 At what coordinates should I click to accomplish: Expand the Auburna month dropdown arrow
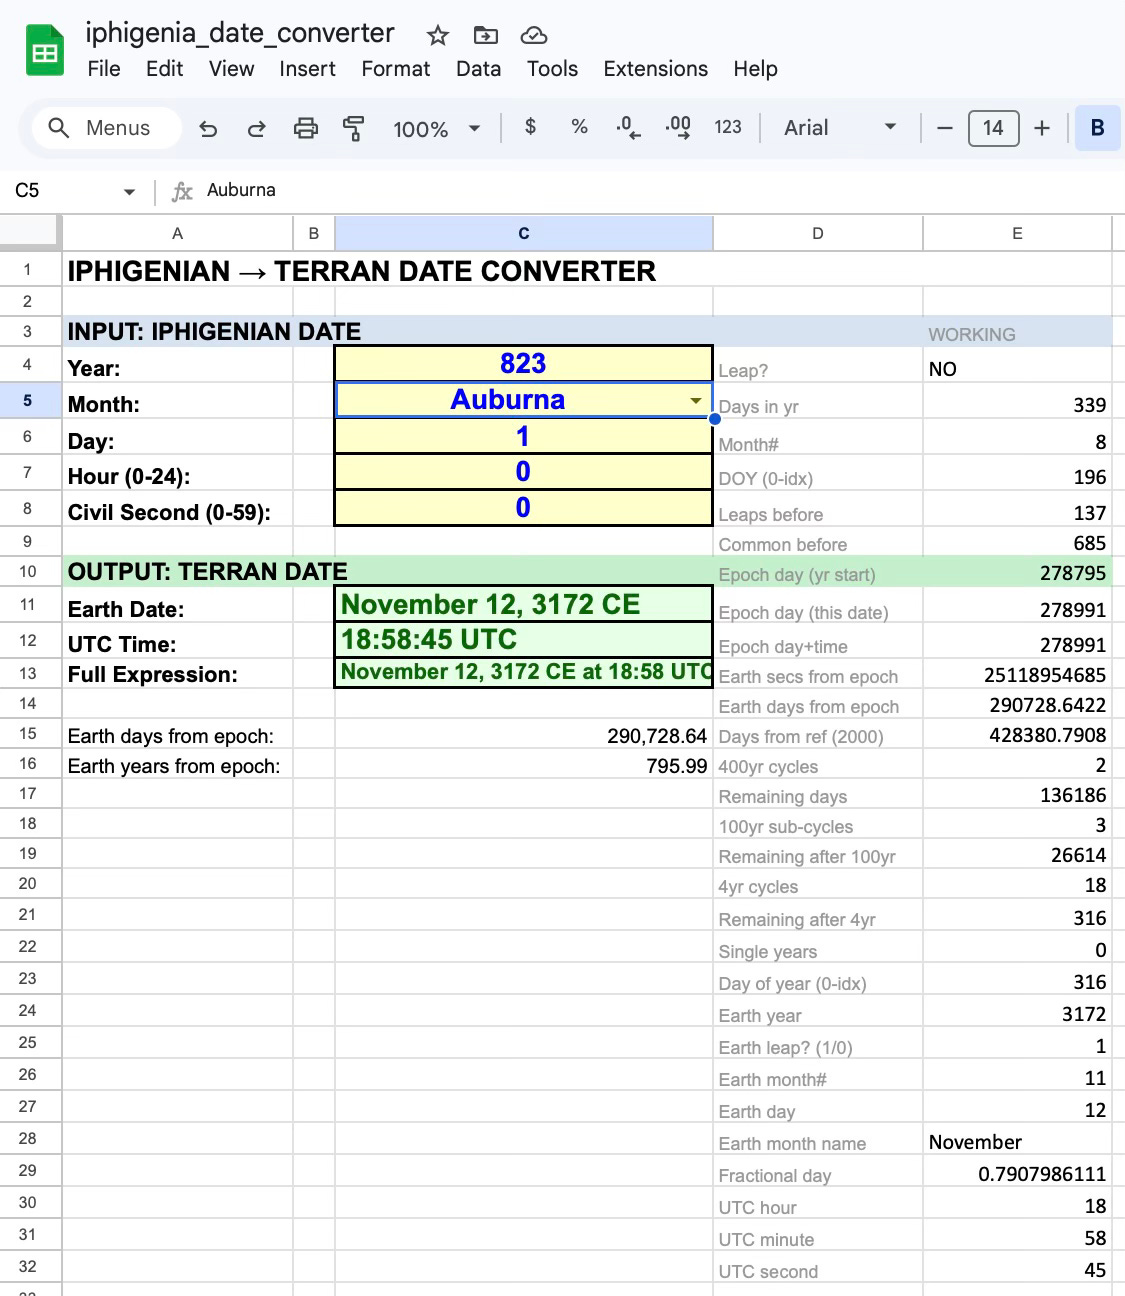click(x=695, y=401)
